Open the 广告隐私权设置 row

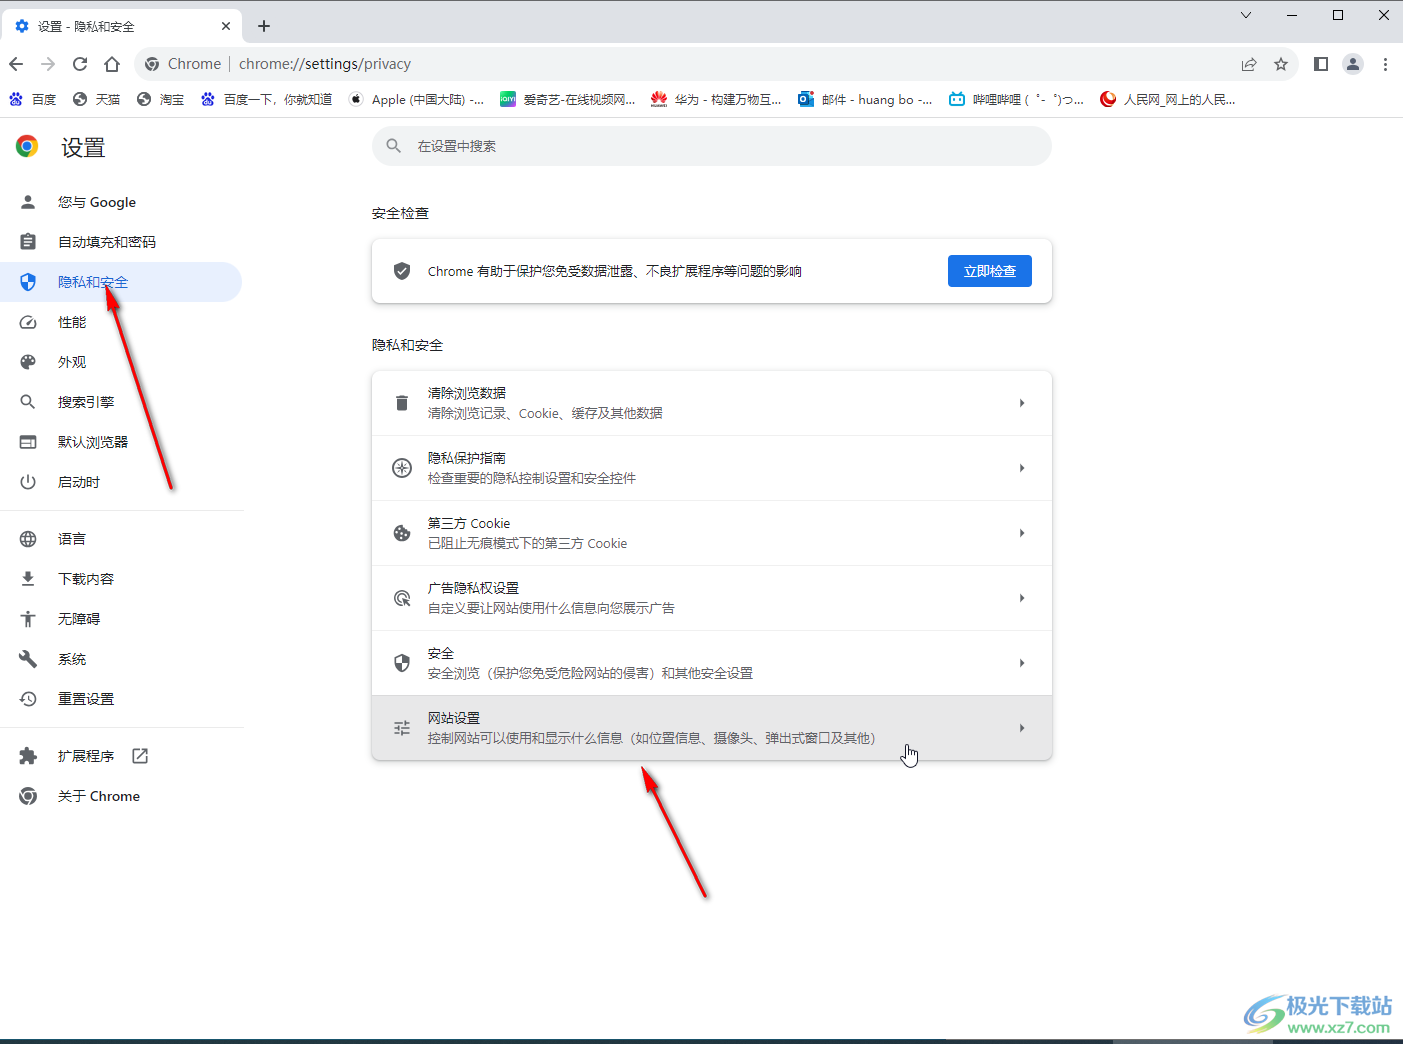pyautogui.click(x=712, y=598)
